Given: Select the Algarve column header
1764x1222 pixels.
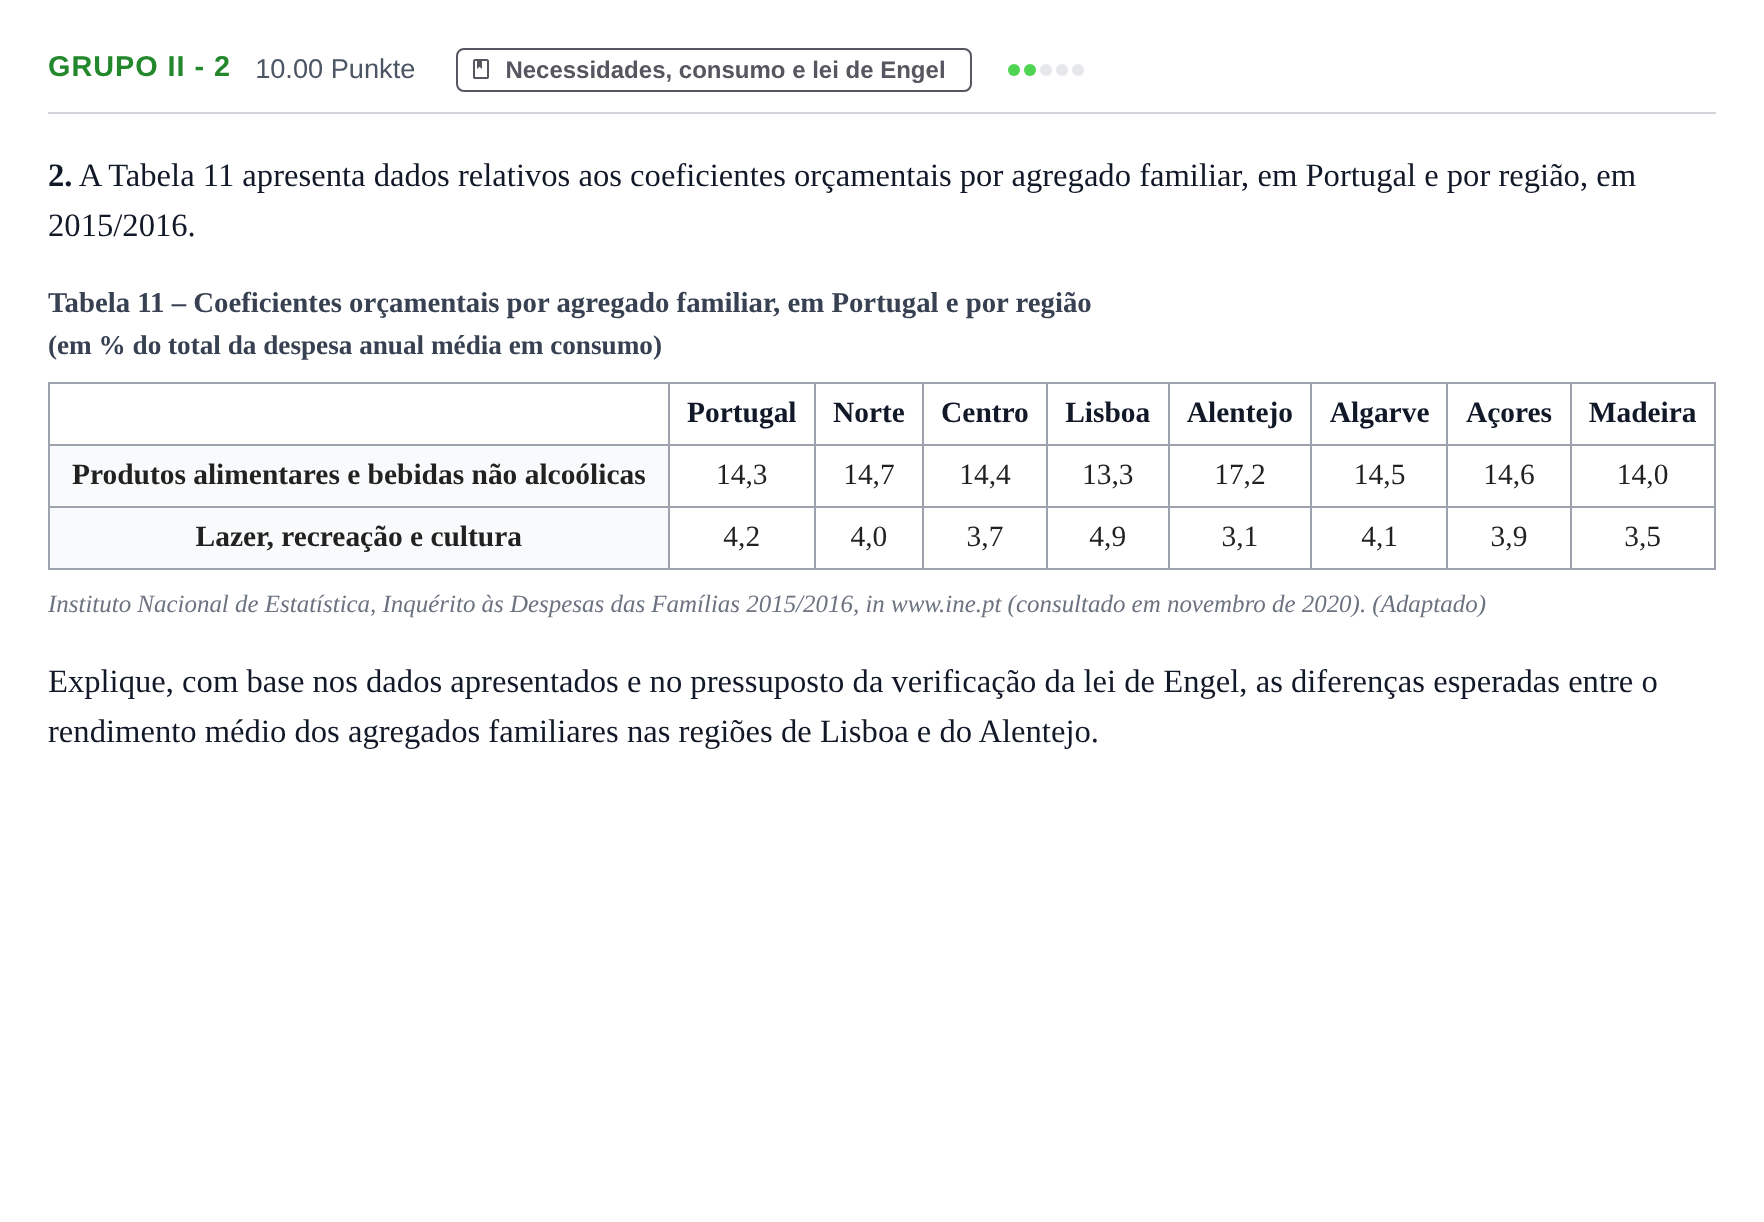Looking at the screenshot, I should (1379, 413).
